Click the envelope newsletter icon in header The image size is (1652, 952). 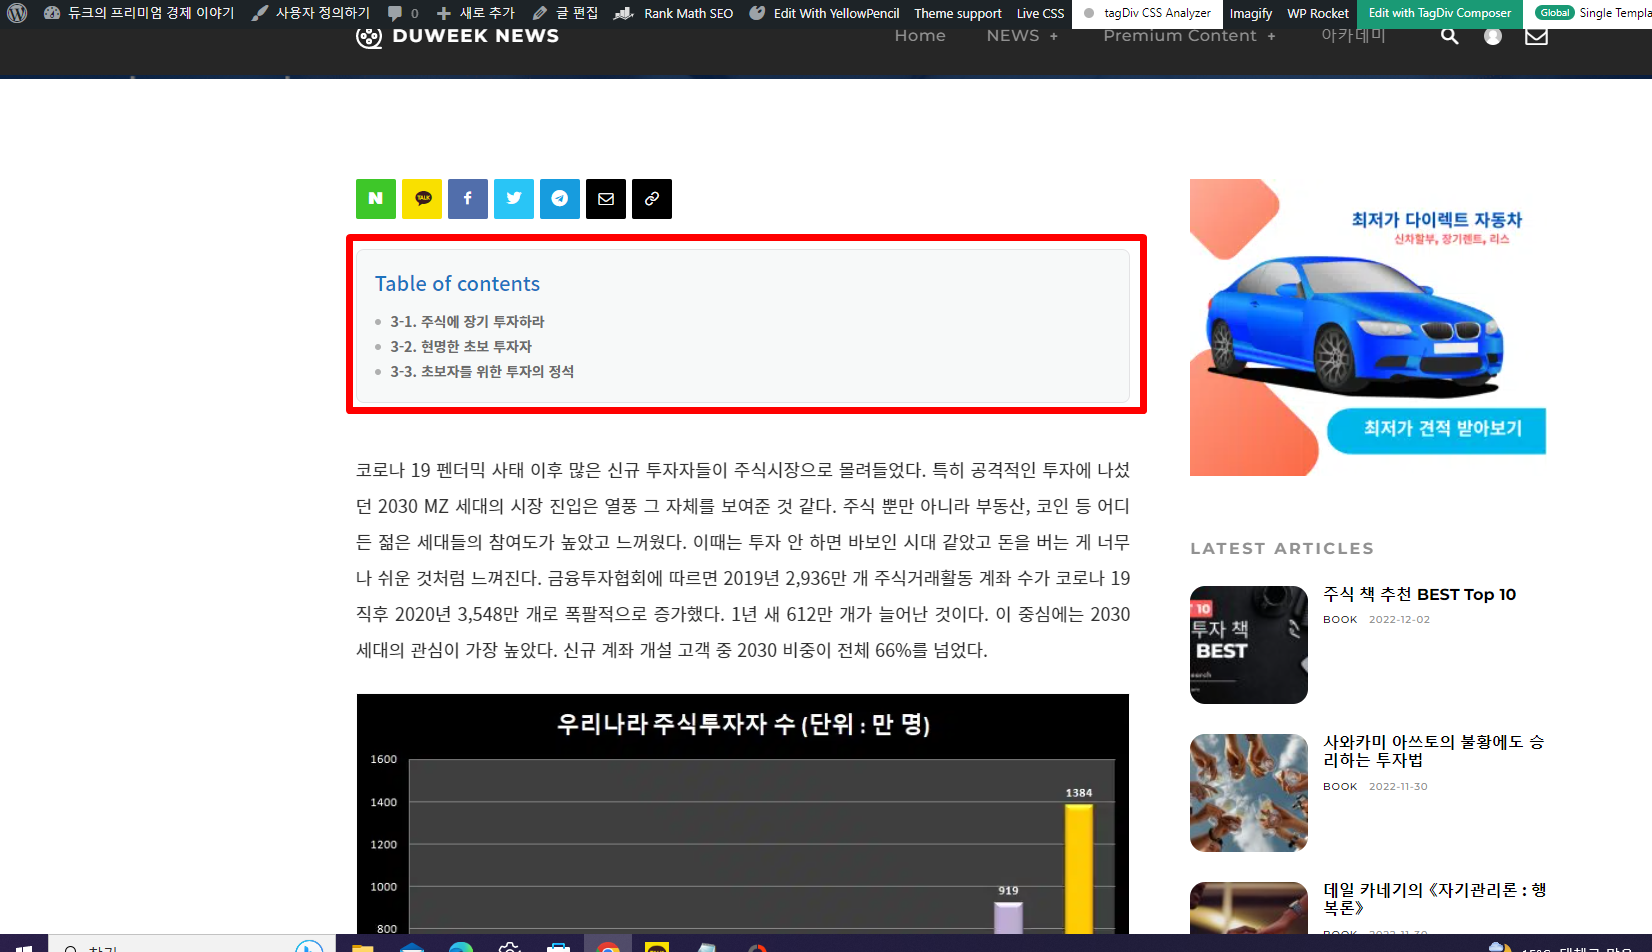coord(1536,36)
